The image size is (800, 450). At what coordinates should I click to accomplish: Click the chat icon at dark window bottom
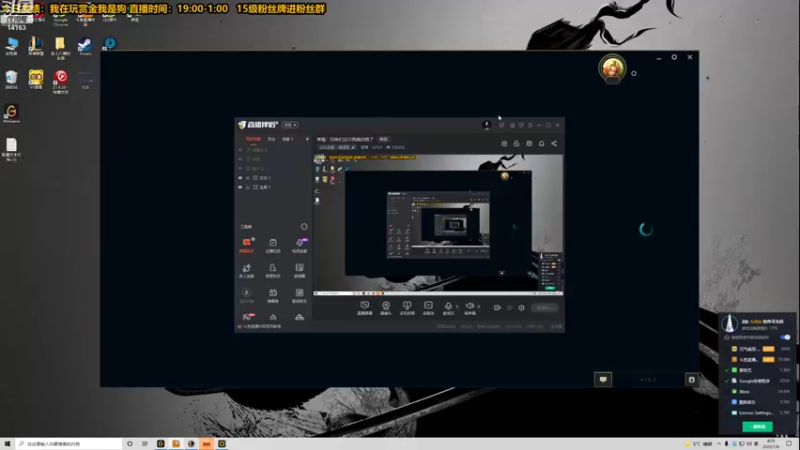[x=603, y=380]
